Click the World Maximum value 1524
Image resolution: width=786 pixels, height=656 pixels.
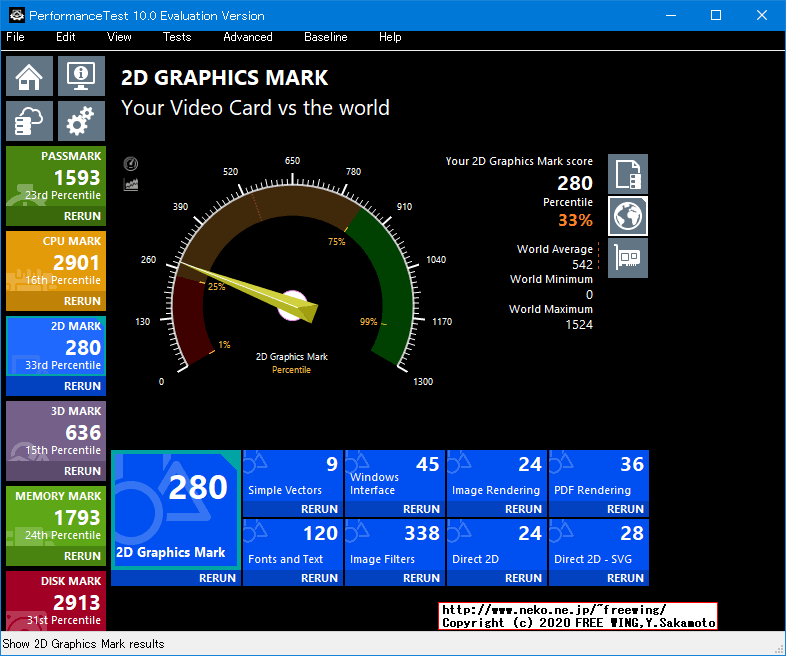click(579, 325)
